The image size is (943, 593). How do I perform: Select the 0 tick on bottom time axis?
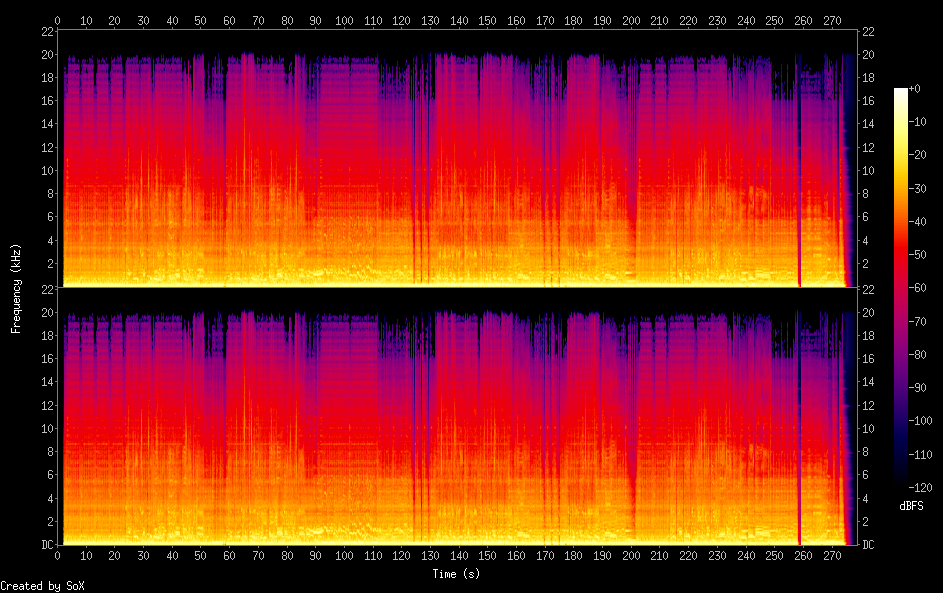coord(58,556)
